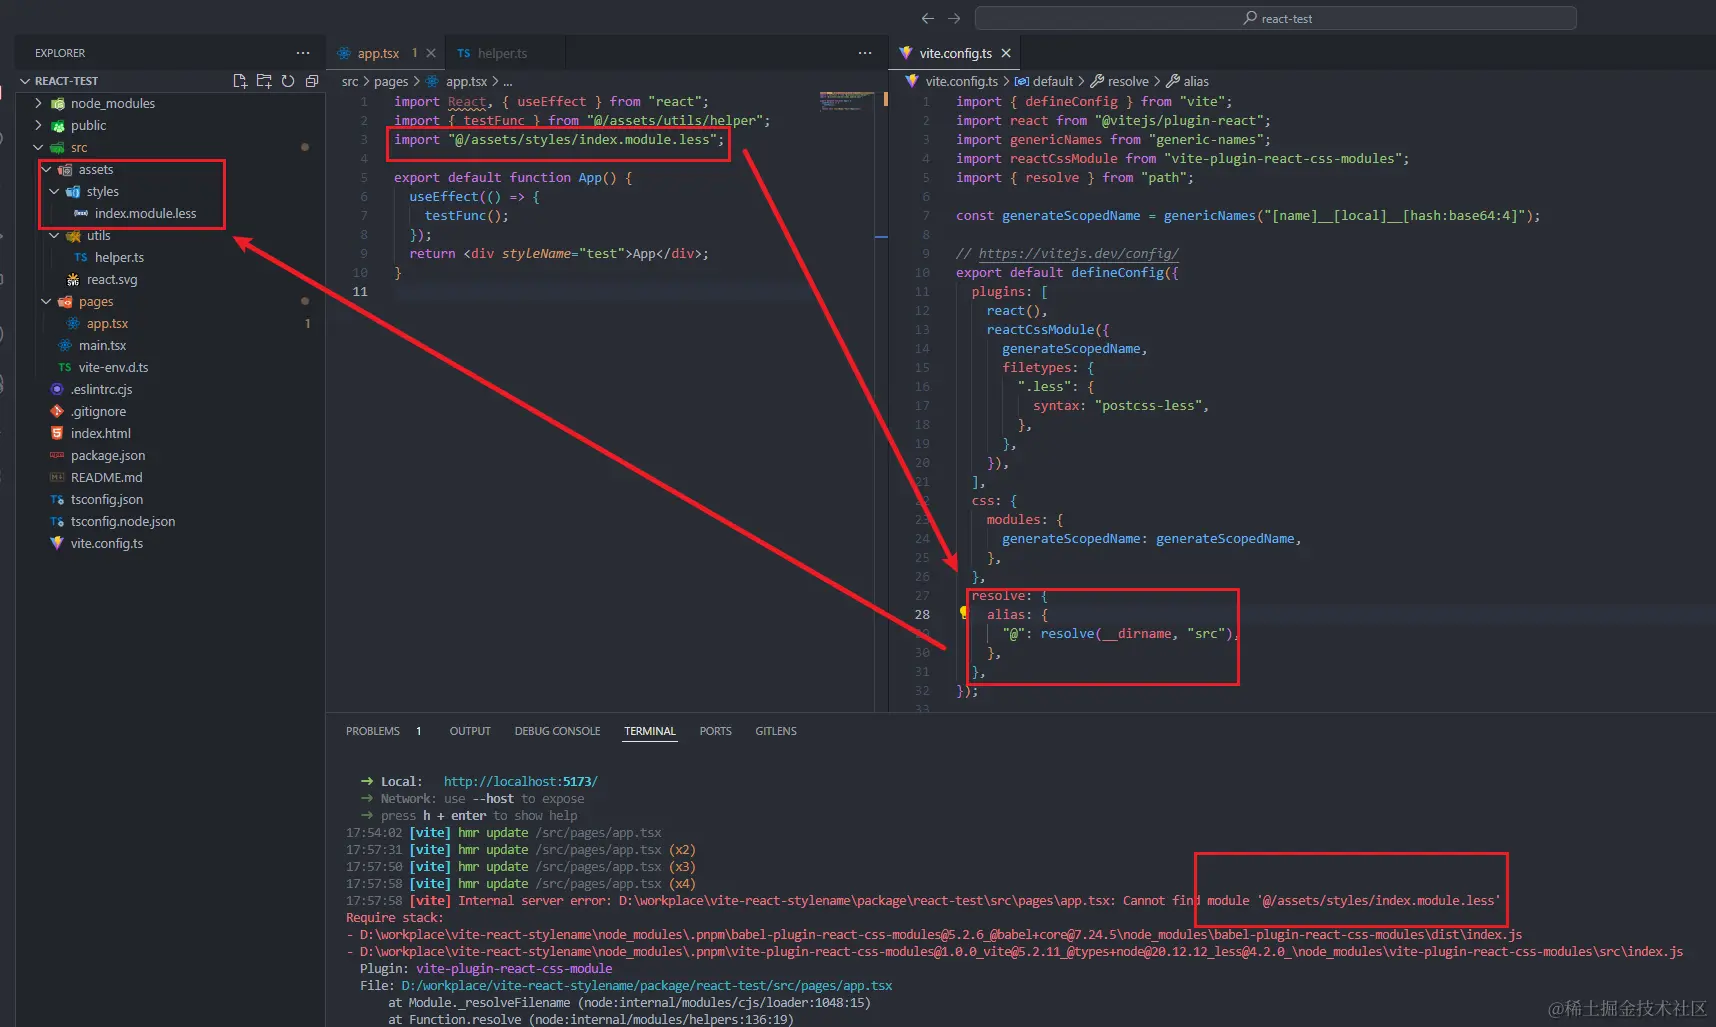Refresh the Explorer file tree
This screenshot has width=1716, height=1027.
288,81
